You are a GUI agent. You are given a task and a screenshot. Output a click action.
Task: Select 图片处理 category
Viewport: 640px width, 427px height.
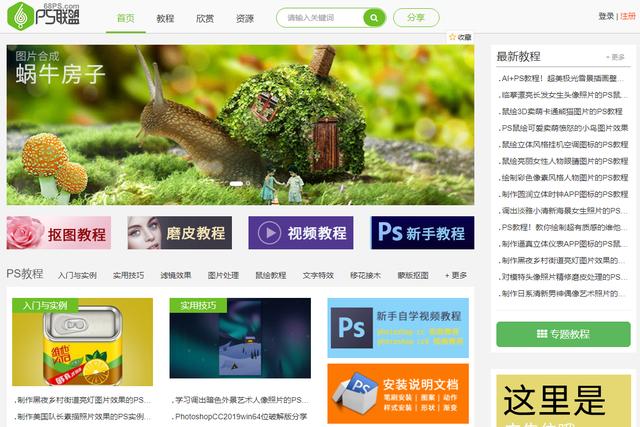pos(223,276)
